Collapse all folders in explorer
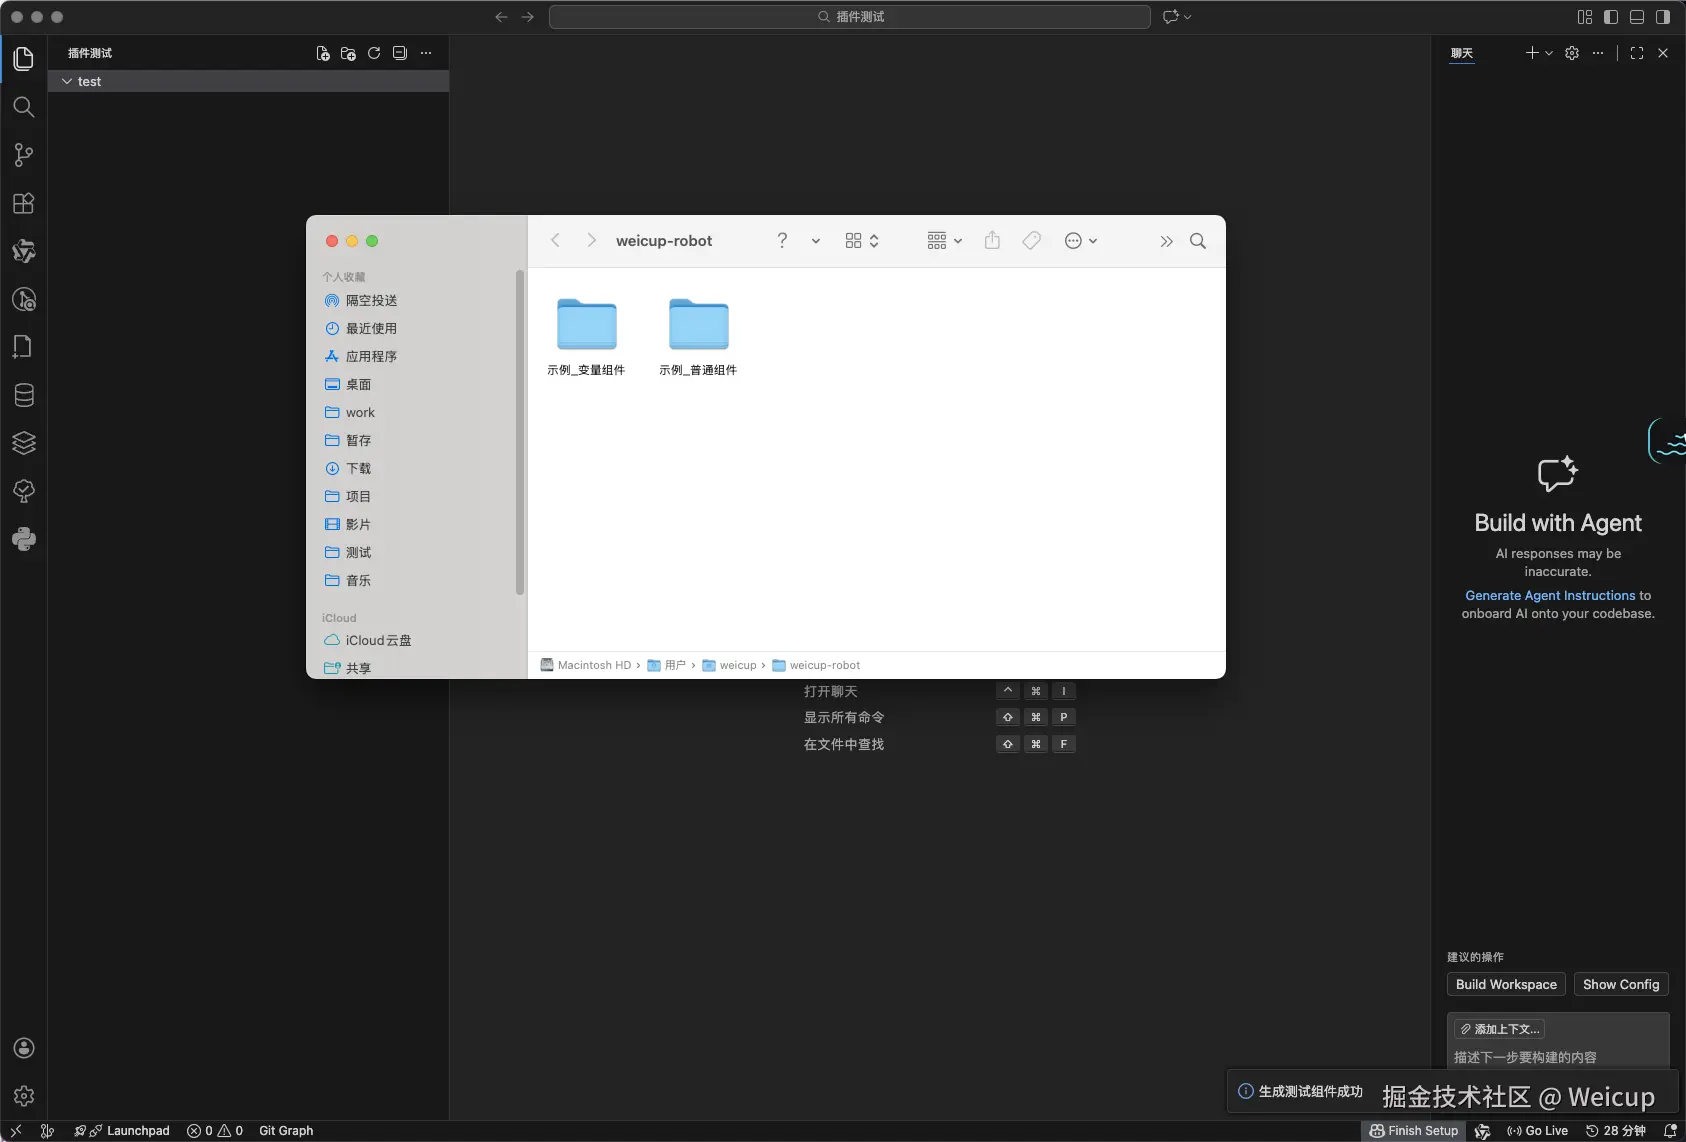Image resolution: width=1686 pixels, height=1142 pixels. [x=400, y=53]
